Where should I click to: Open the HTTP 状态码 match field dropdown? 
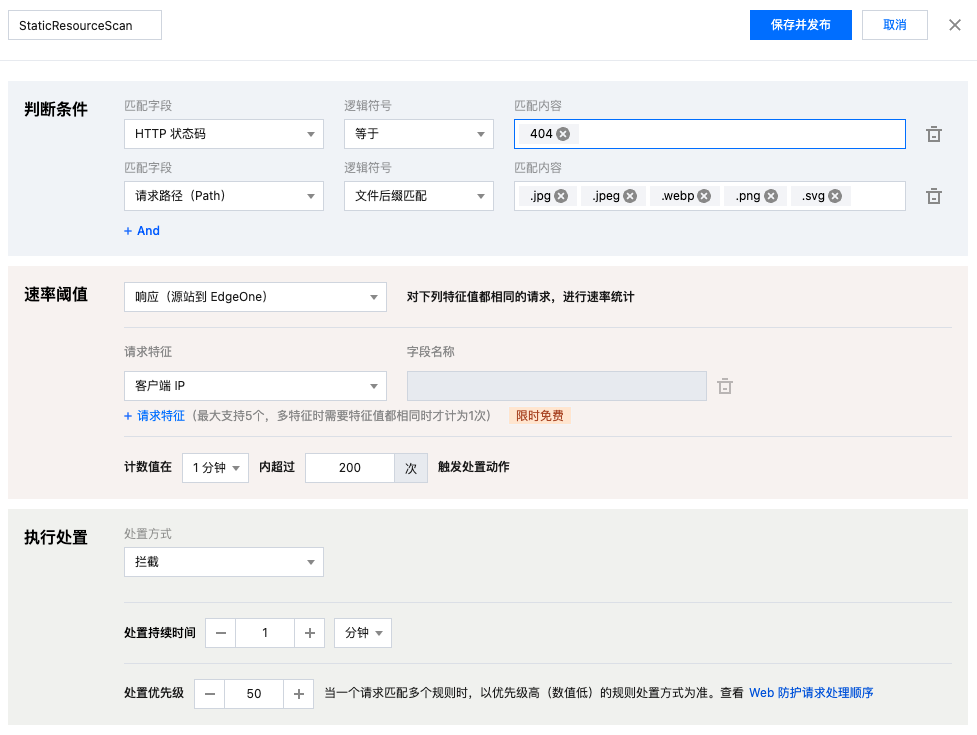(223, 134)
